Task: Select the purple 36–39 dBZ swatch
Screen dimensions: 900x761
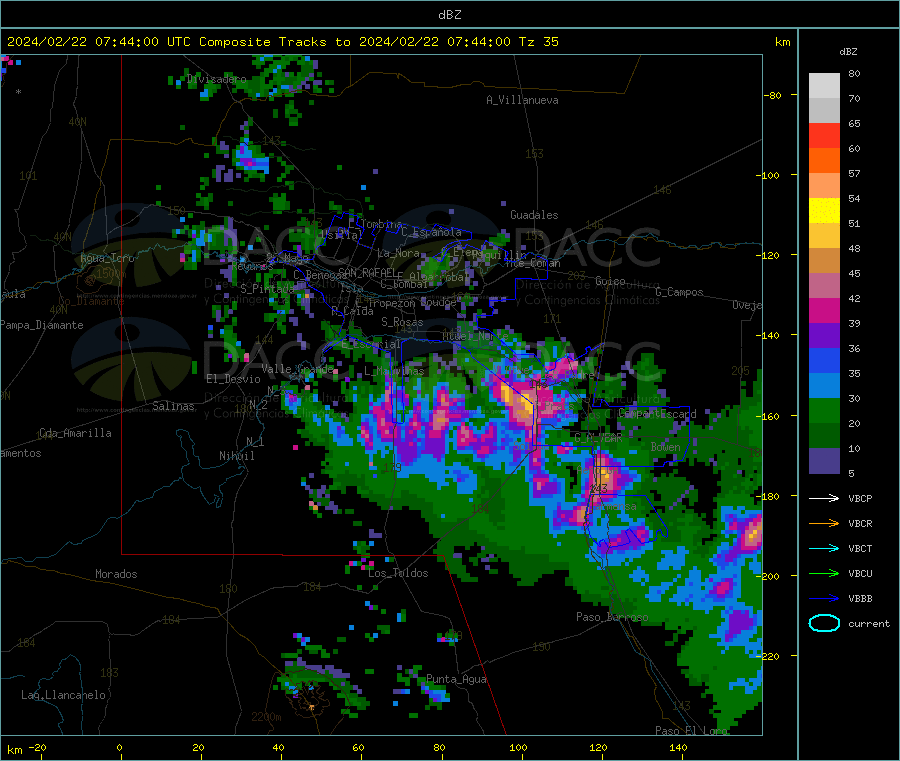Action: pyautogui.click(x=824, y=336)
